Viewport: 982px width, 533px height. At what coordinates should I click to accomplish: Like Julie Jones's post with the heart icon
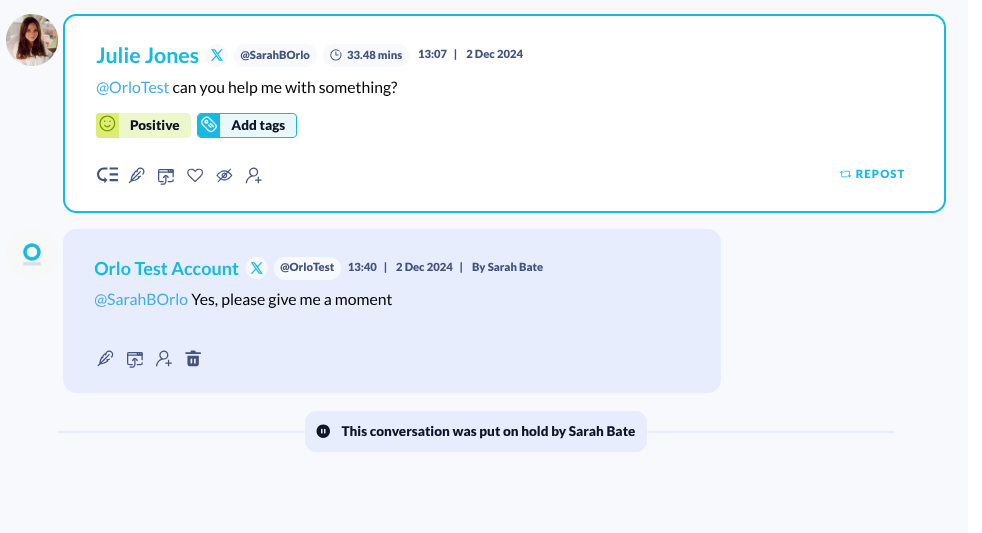pyautogui.click(x=195, y=175)
